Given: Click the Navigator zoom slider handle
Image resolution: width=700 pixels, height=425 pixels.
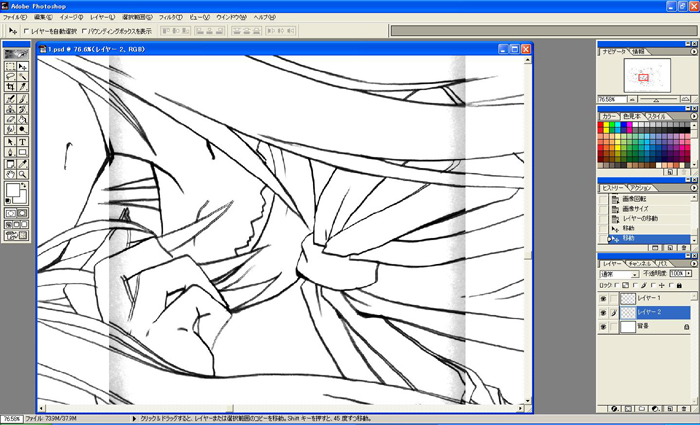Looking at the screenshot, I should tap(656, 100).
